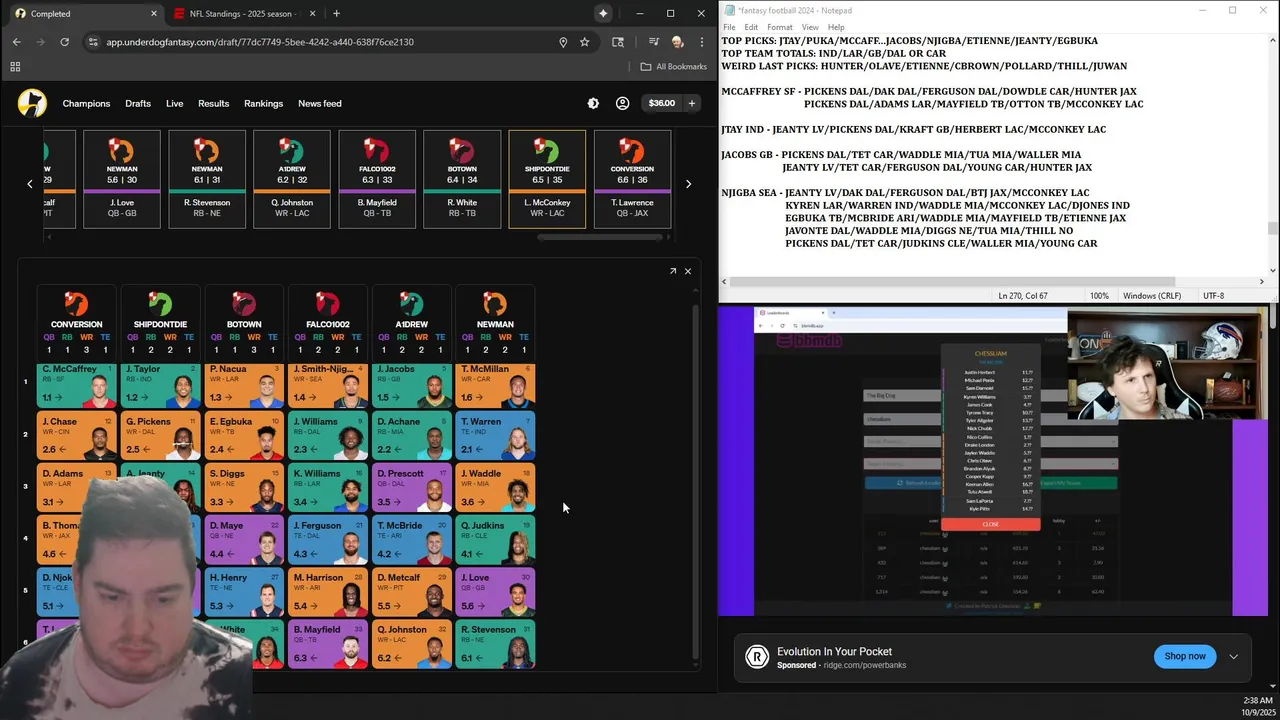1280x720 pixels.
Task: Advance the picks carousel with the right arrow
Action: (x=688, y=184)
